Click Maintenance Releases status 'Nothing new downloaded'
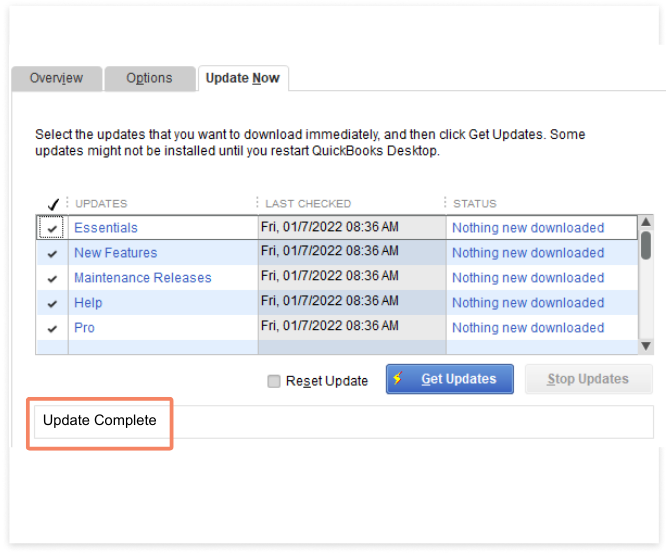Viewport: 668px width, 553px height. pos(528,278)
